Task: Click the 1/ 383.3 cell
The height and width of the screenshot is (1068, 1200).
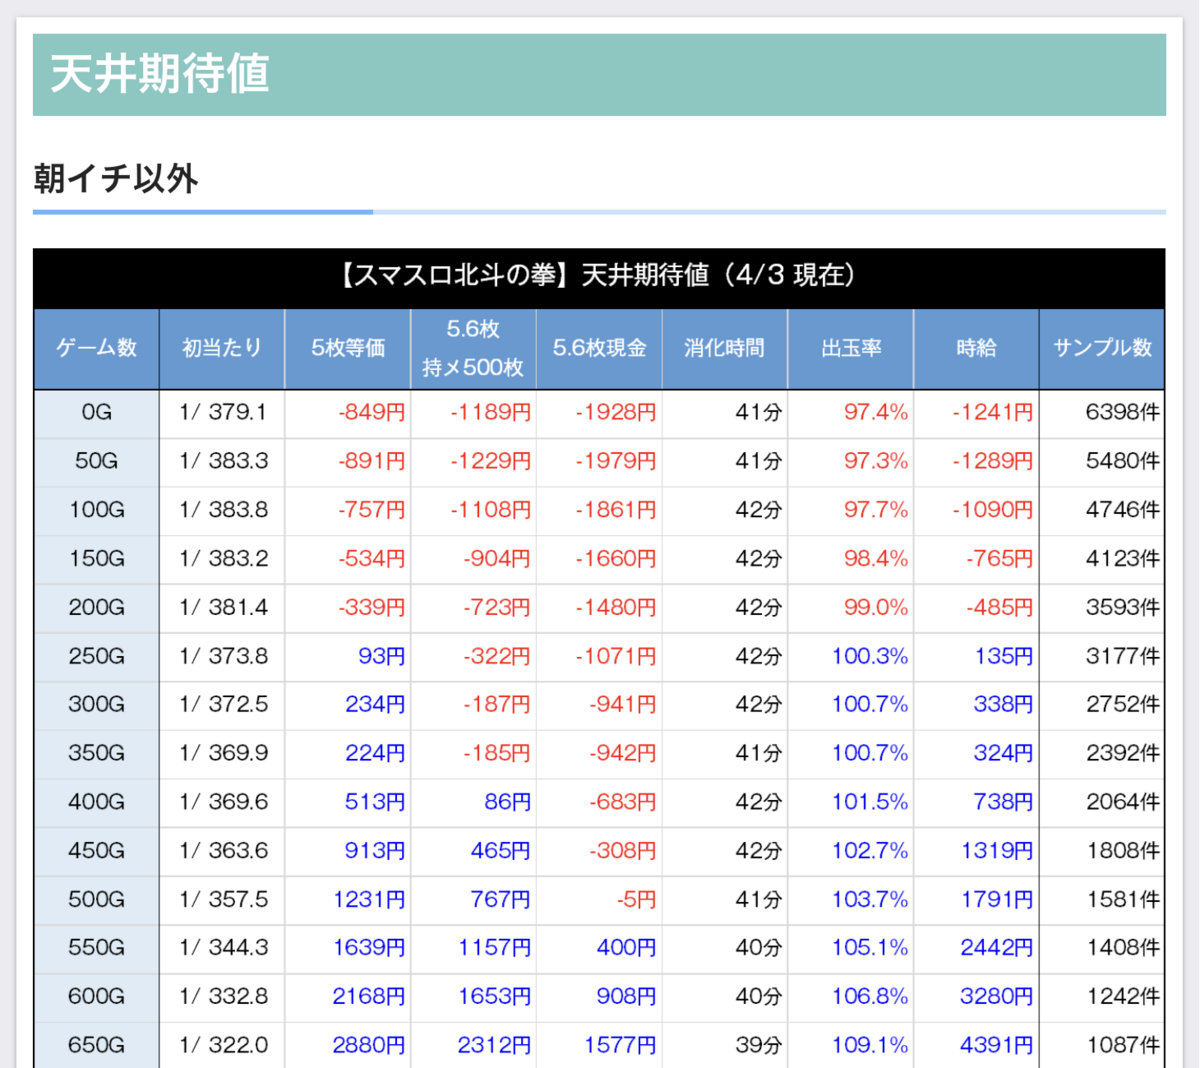Action: (222, 462)
